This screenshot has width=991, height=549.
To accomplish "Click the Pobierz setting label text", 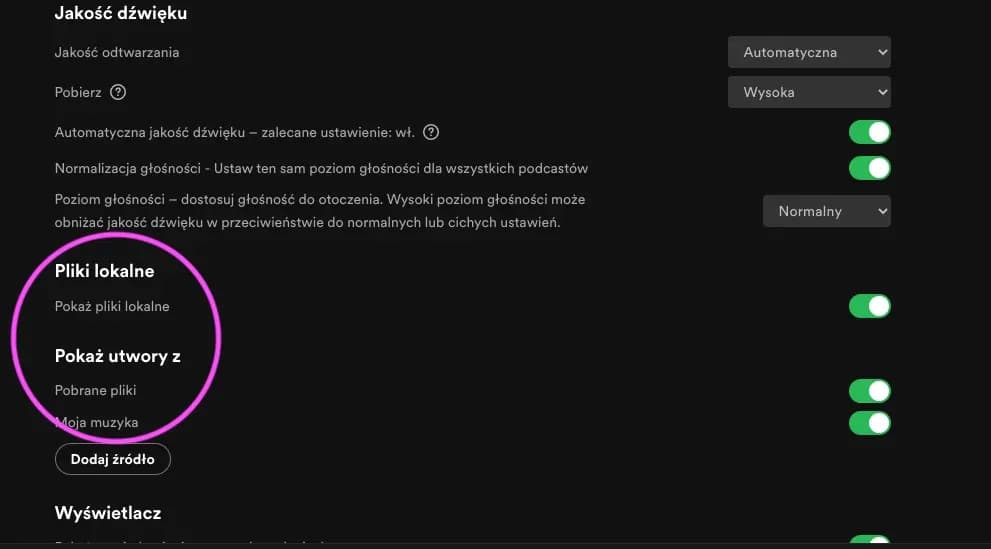I will click(x=78, y=92).
